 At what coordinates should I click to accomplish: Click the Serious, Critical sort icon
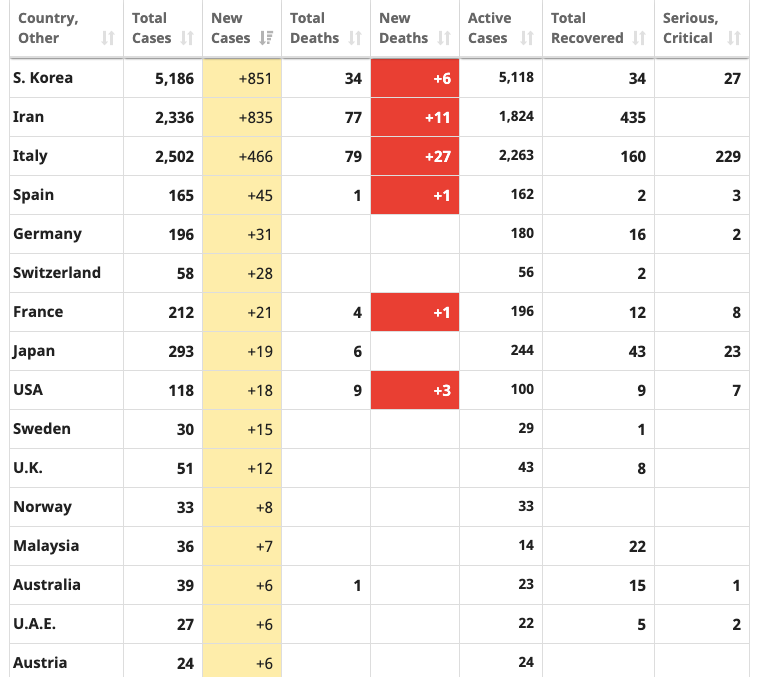(734, 38)
